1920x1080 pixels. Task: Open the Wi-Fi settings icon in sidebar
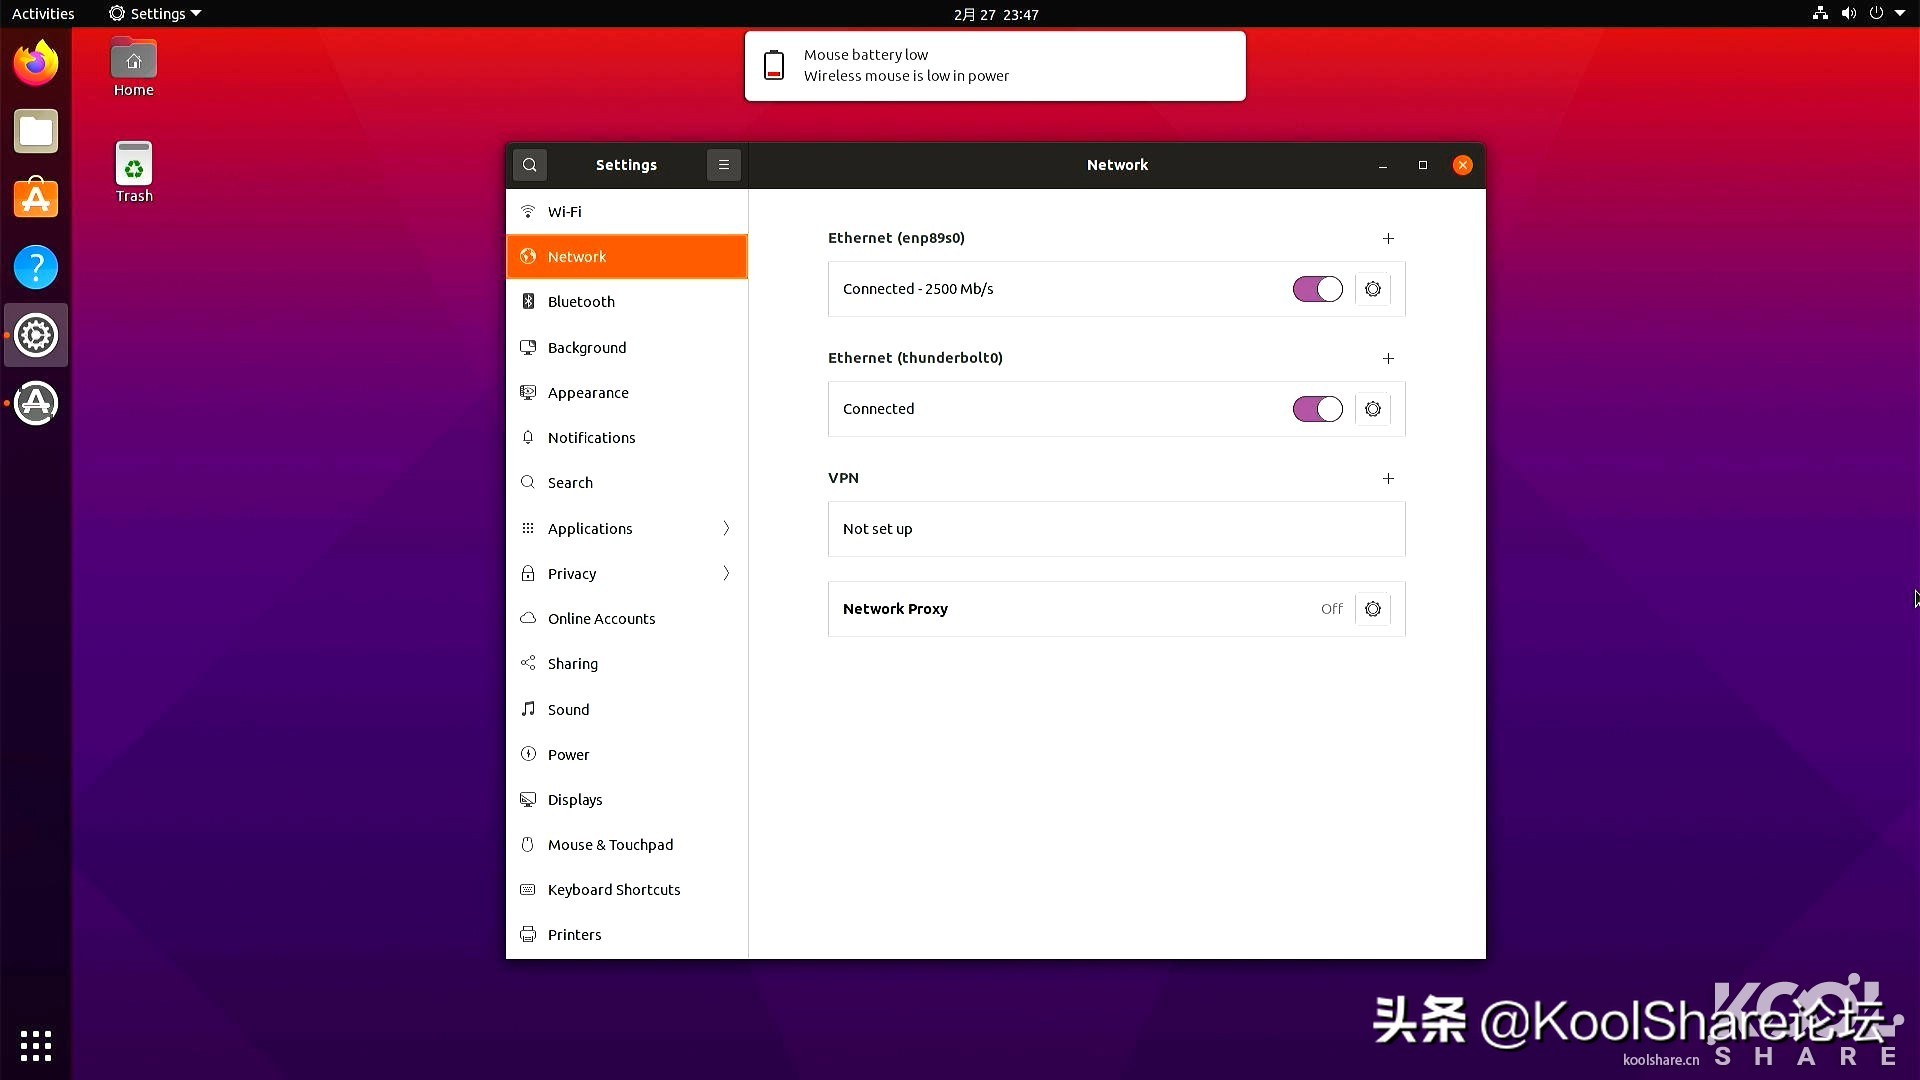[528, 211]
